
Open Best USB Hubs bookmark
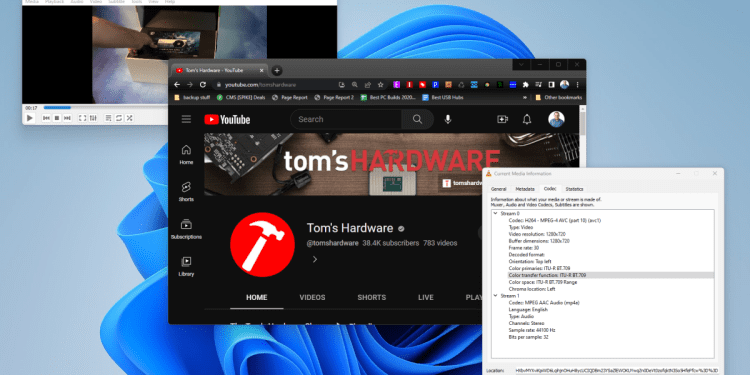pos(442,98)
